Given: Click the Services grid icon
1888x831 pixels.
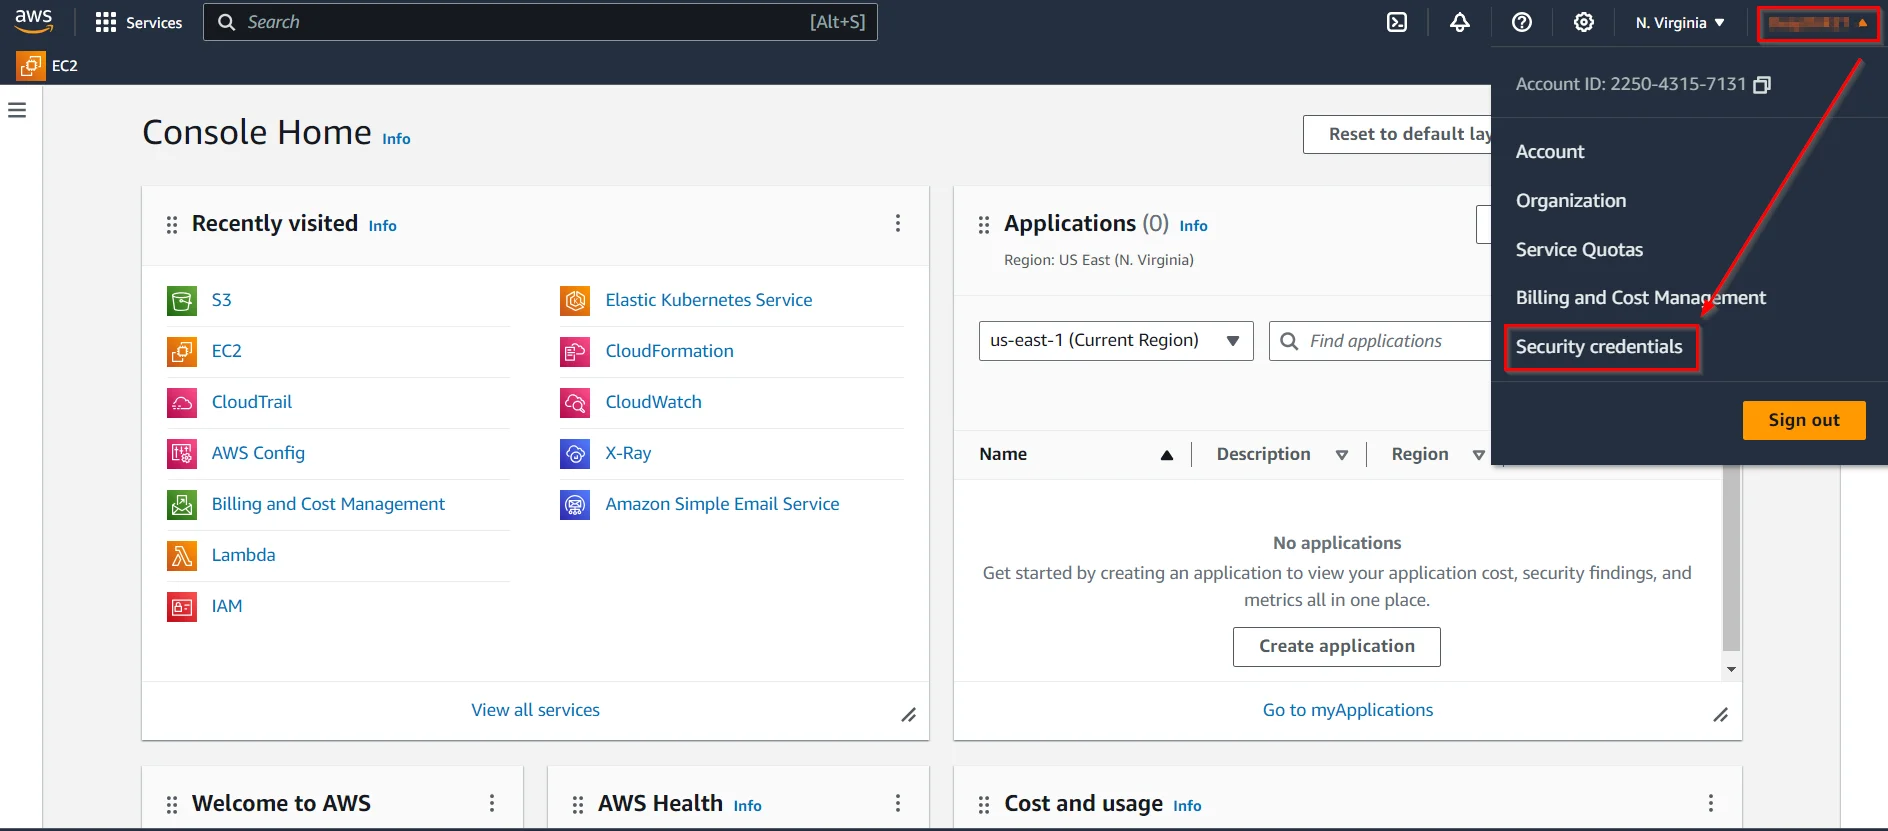Looking at the screenshot, I should (105, 22).
